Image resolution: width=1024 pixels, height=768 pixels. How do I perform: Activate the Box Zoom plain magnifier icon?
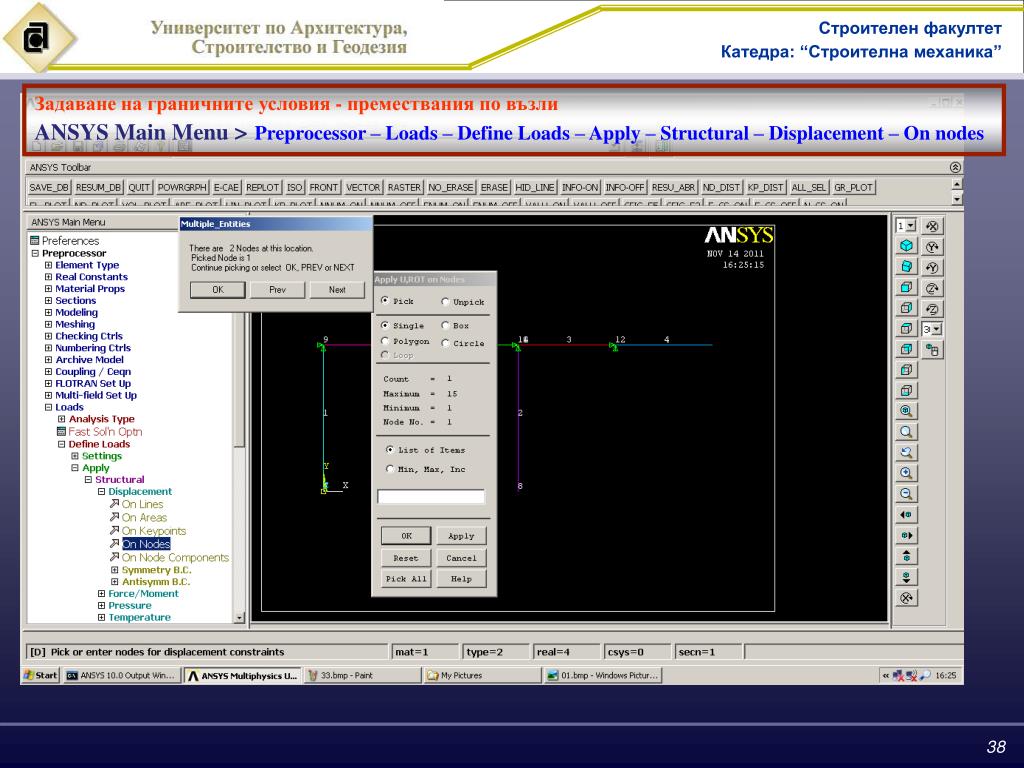coord(906,432)
